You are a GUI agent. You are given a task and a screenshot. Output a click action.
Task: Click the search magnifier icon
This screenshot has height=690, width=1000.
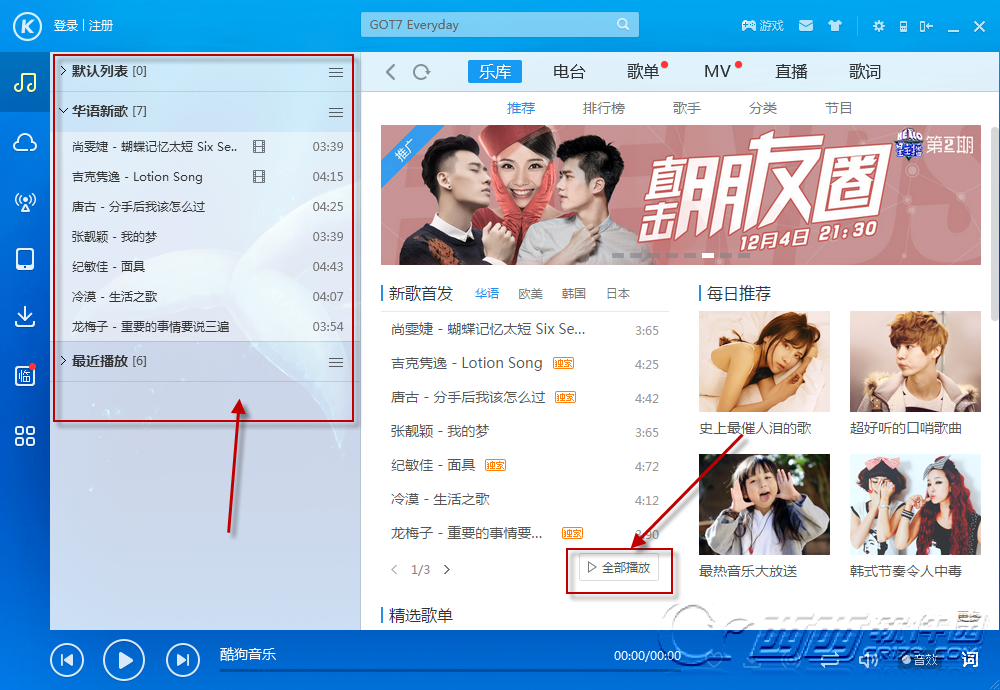623,24
